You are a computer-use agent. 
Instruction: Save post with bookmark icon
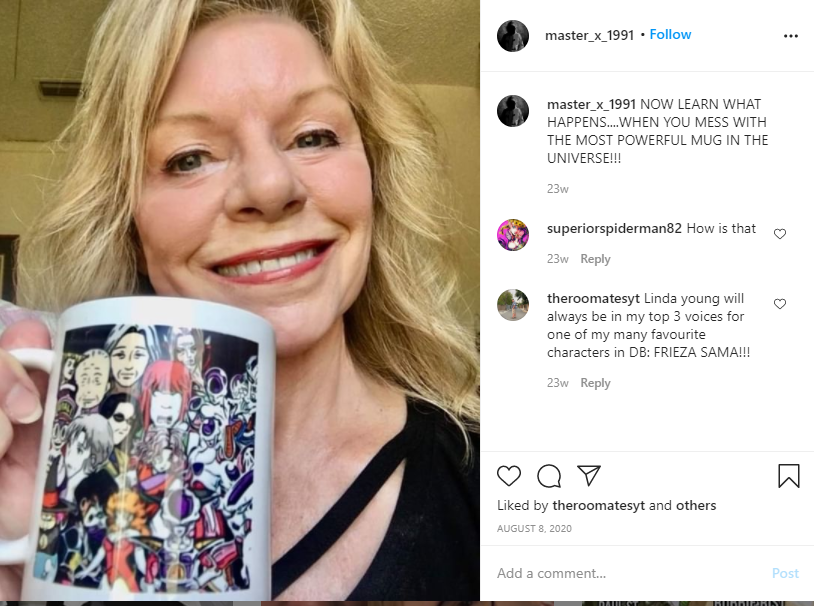point(789,476)
